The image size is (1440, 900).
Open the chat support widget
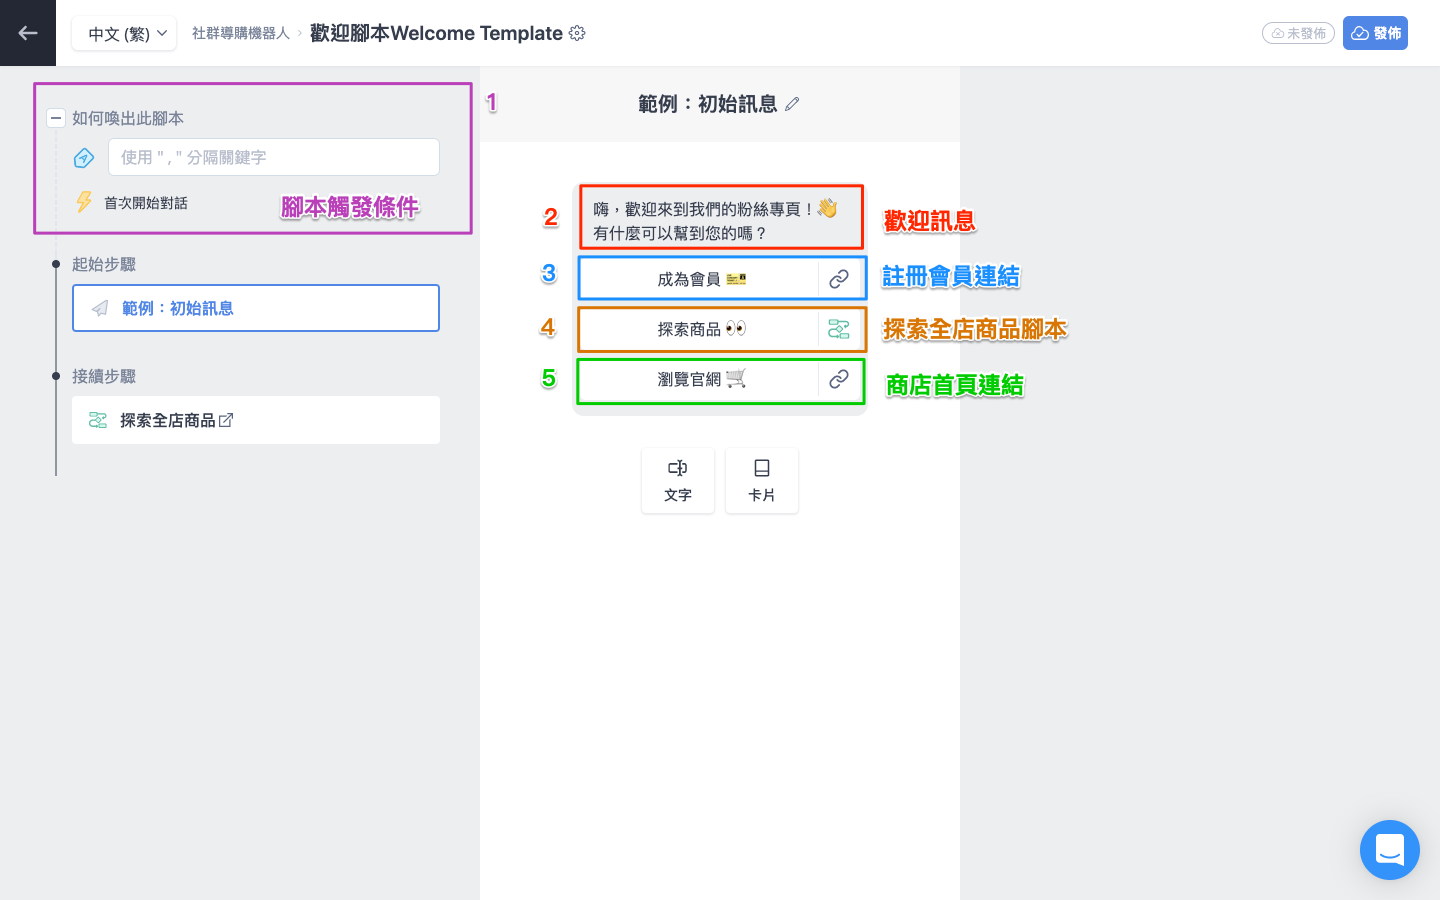pos(1389,850)
